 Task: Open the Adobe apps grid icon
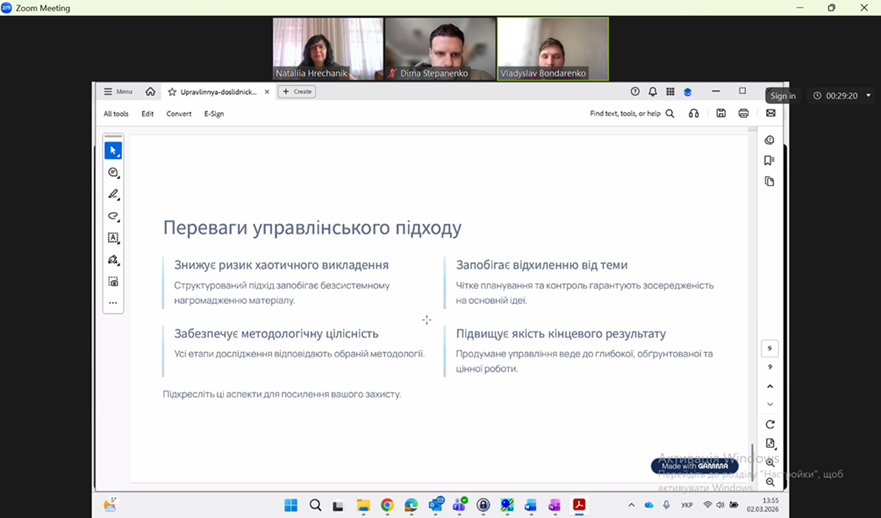point(670,92)
